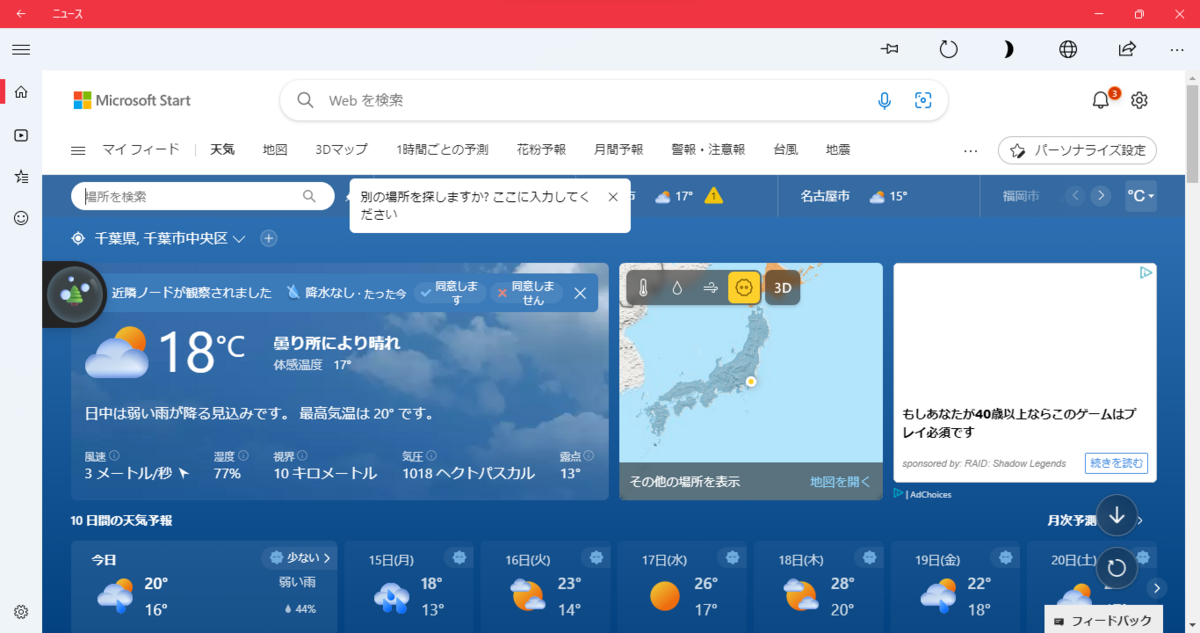Add location with plus icon

pyautogui.click(x=269, y=238)
